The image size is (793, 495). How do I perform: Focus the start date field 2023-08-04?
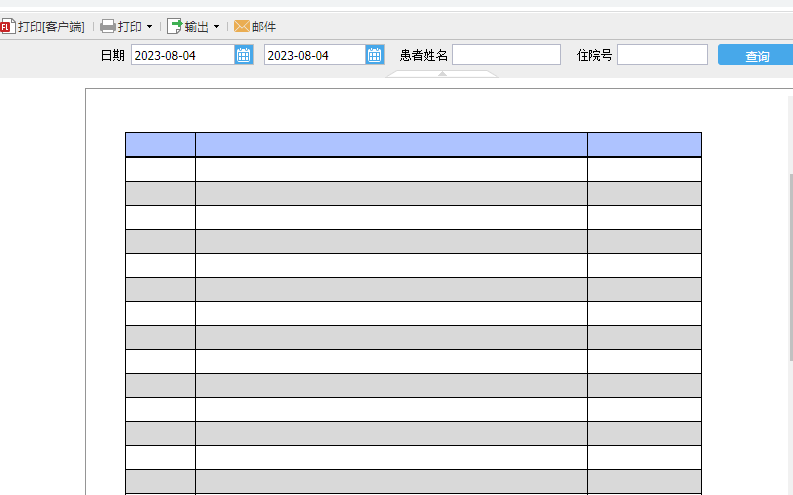point(183,55)
